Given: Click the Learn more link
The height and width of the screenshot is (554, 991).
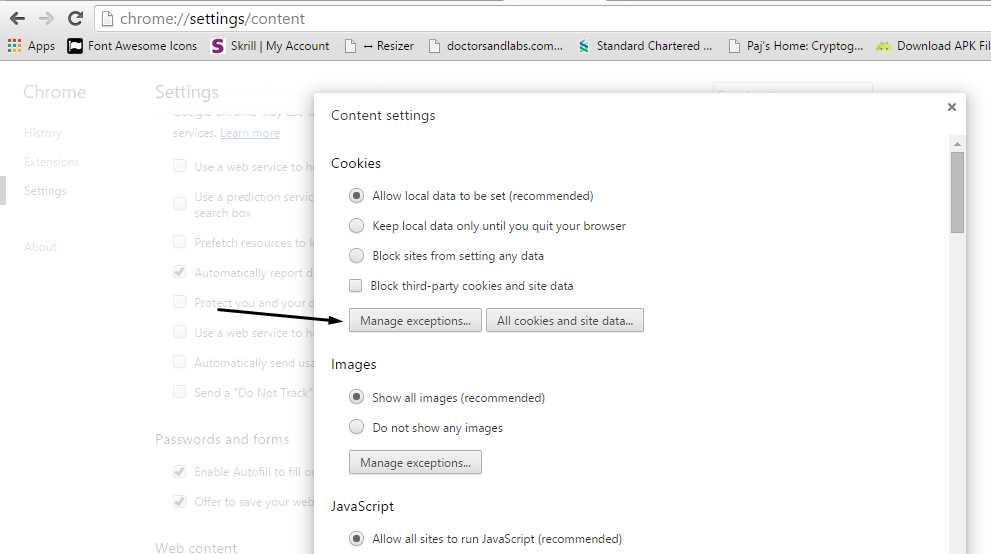Looking at the screenshot, I should (x=250, y=133).
